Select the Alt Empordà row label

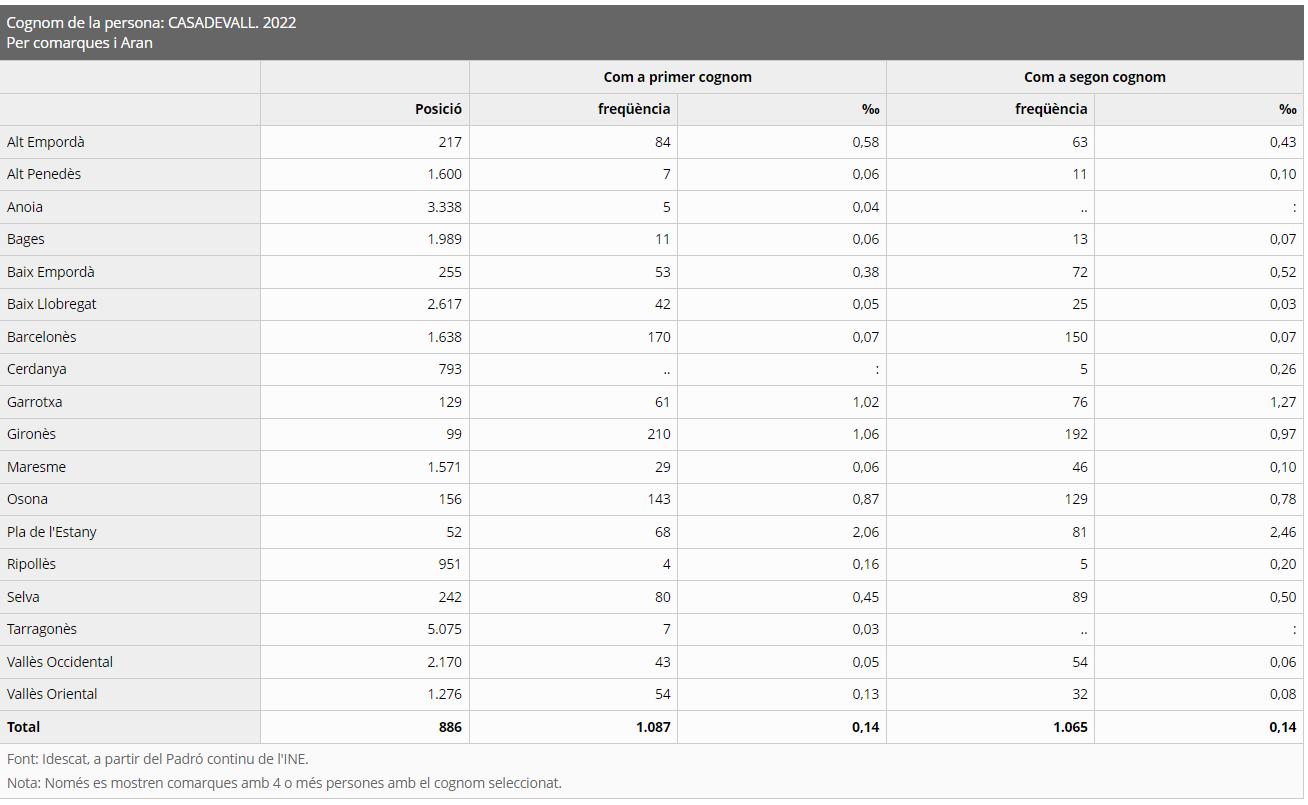46,142
